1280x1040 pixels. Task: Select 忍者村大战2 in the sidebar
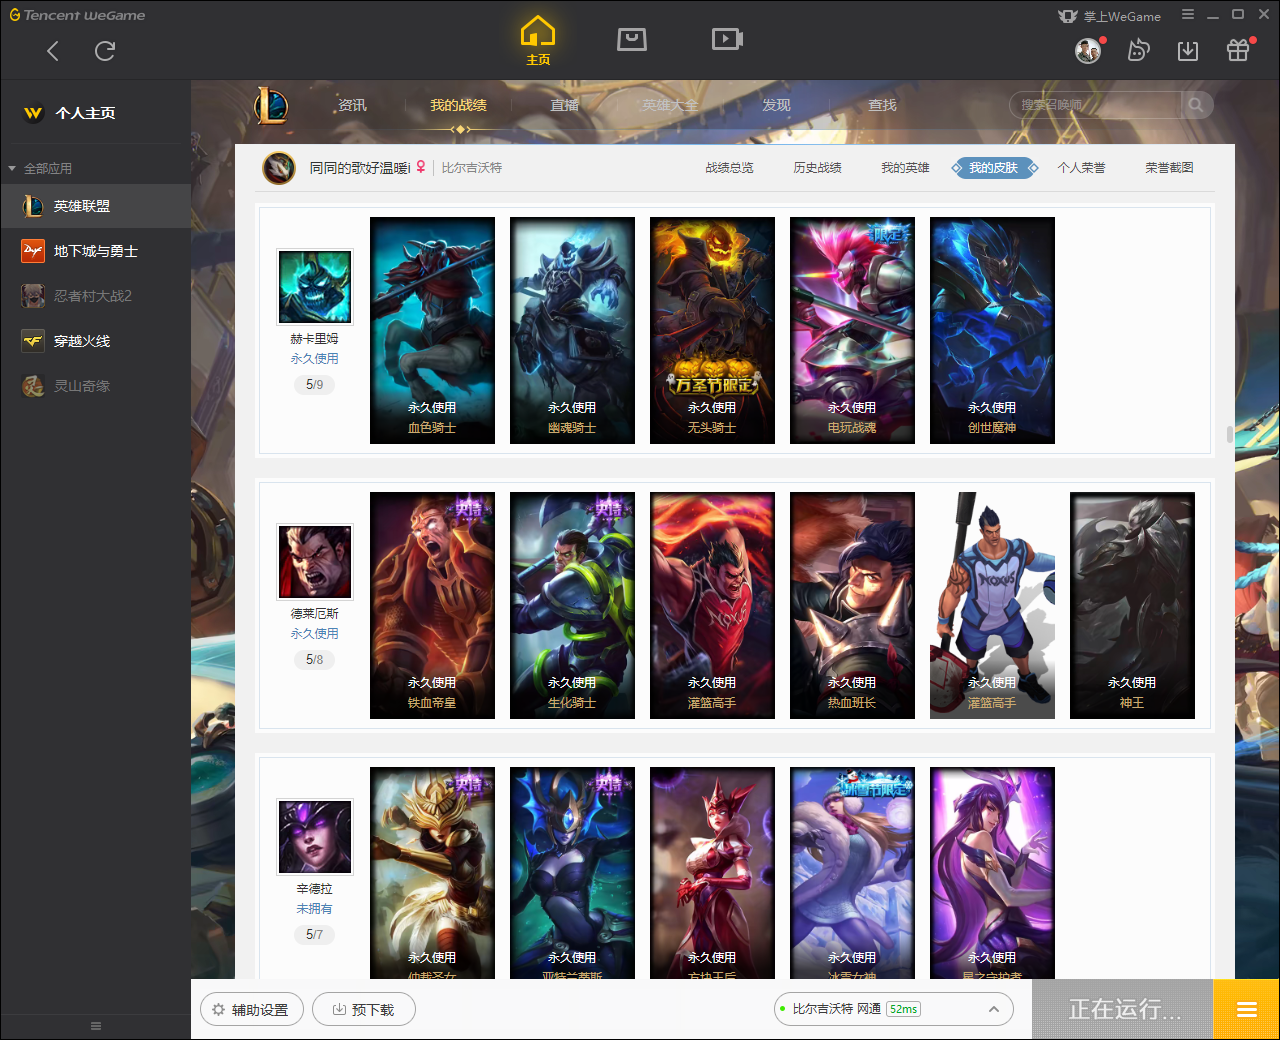point(95,296)
